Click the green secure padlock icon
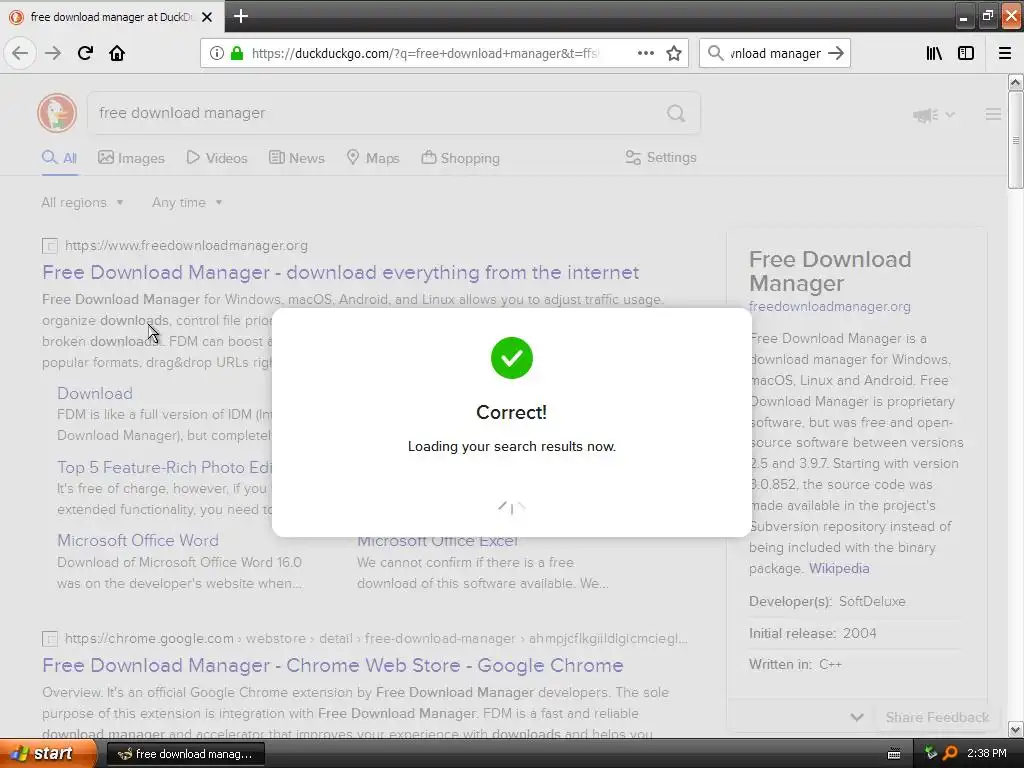1024x768 pixels. click(237, 53)
